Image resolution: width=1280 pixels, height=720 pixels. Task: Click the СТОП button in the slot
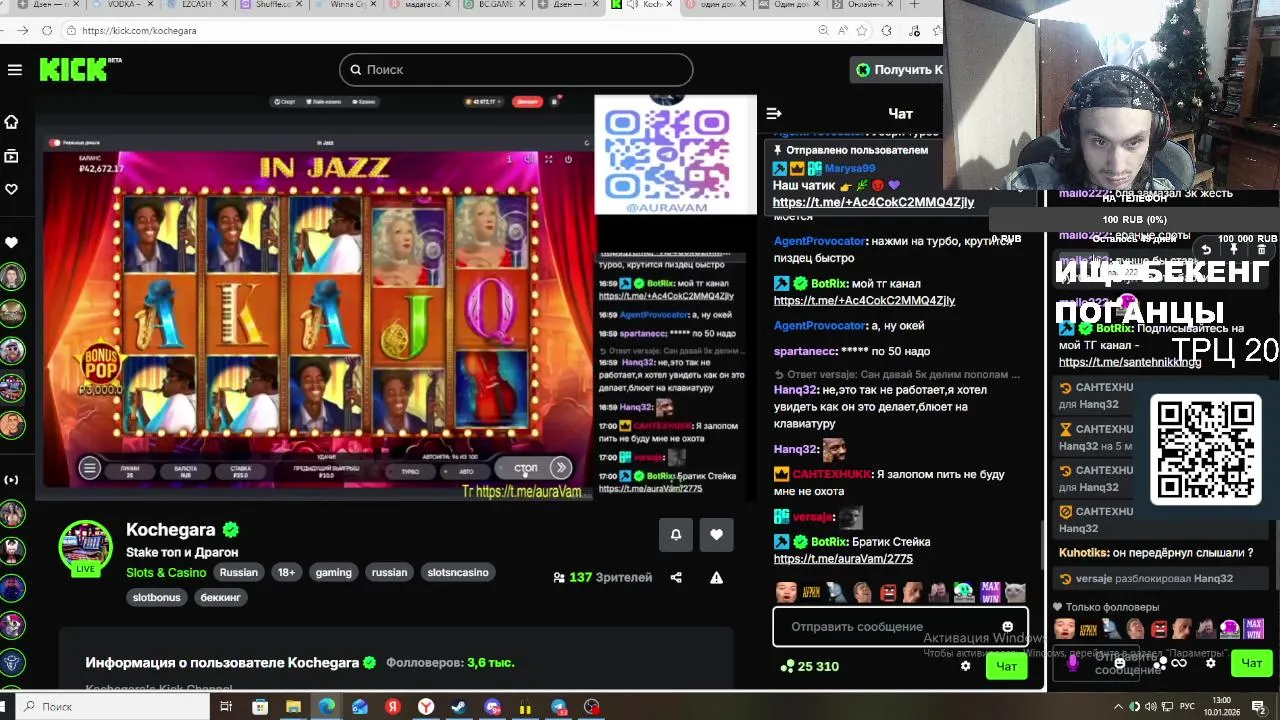[x=526, y=468]
